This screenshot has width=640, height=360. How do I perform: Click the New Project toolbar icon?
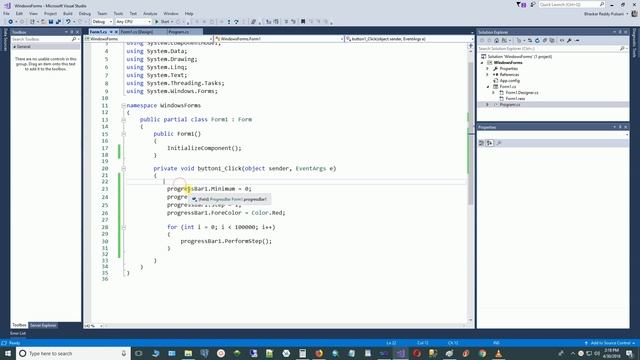coord(32,22)
